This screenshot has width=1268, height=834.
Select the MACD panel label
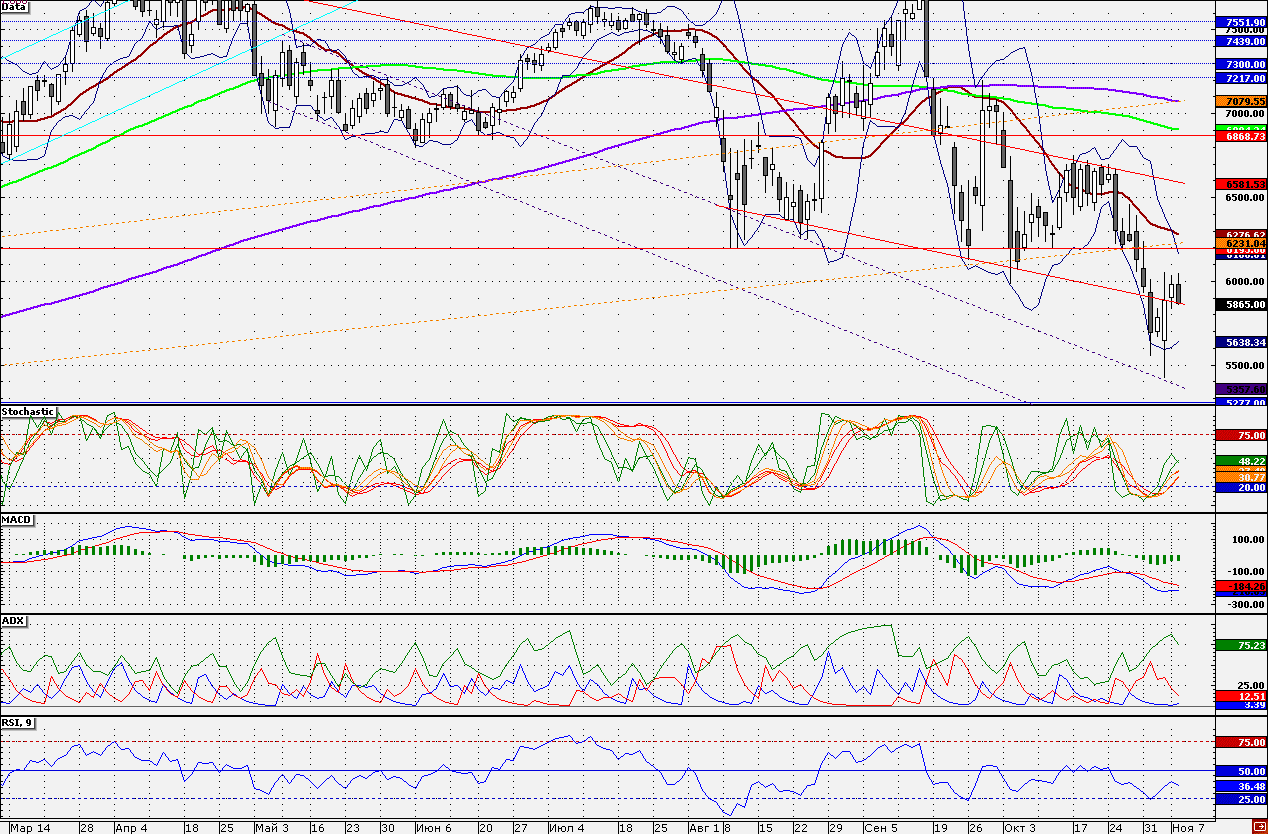pos(16,521)
